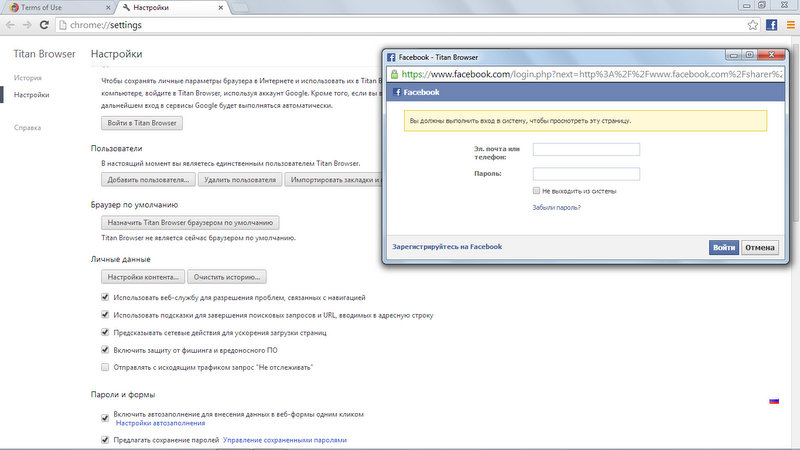Screen dimensions: 800x450
Task: Toggle search suggestions in address bar checkbox
Action: pyautogui.click(x=105, y=315)
